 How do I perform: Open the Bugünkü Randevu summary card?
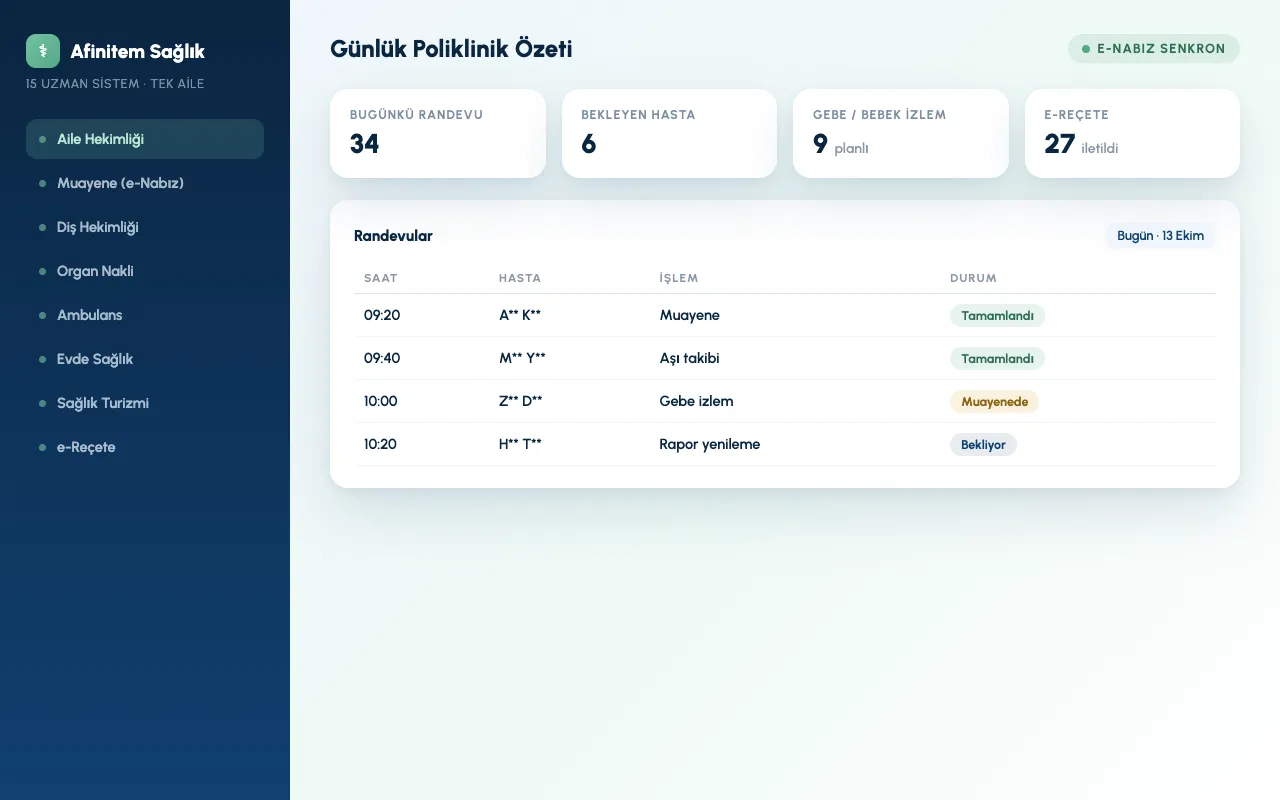click(438, 134)
